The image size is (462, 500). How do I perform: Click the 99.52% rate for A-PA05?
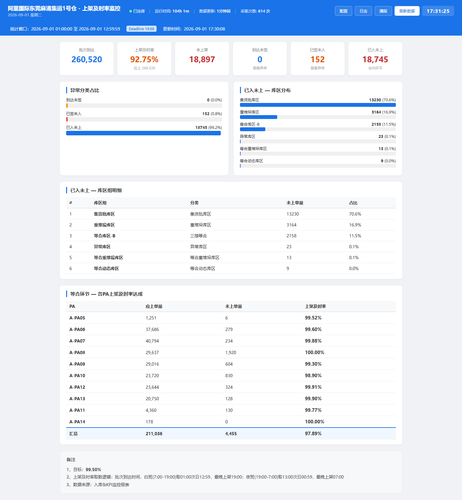[x=313, y=318]
